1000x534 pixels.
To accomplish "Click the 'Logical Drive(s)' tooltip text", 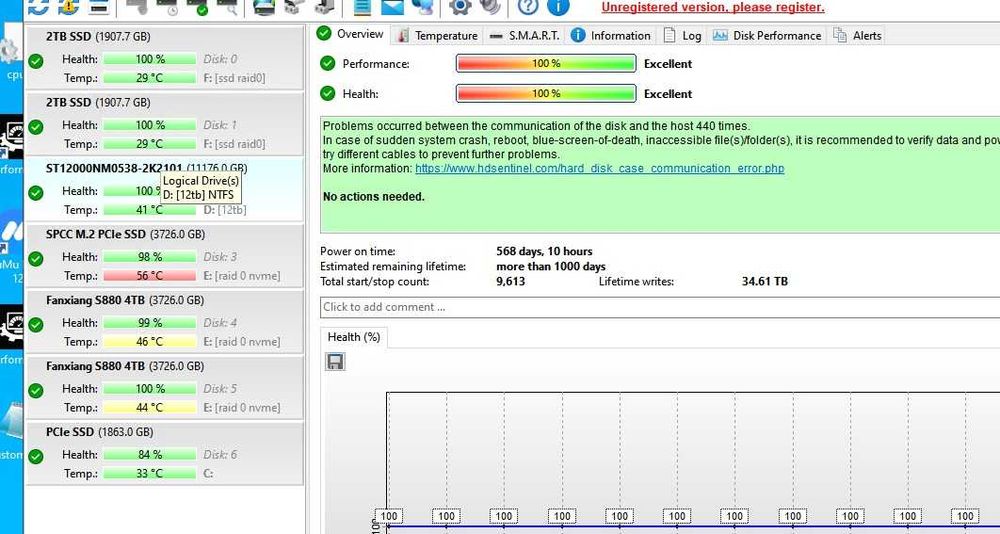I will coord(201,181).
